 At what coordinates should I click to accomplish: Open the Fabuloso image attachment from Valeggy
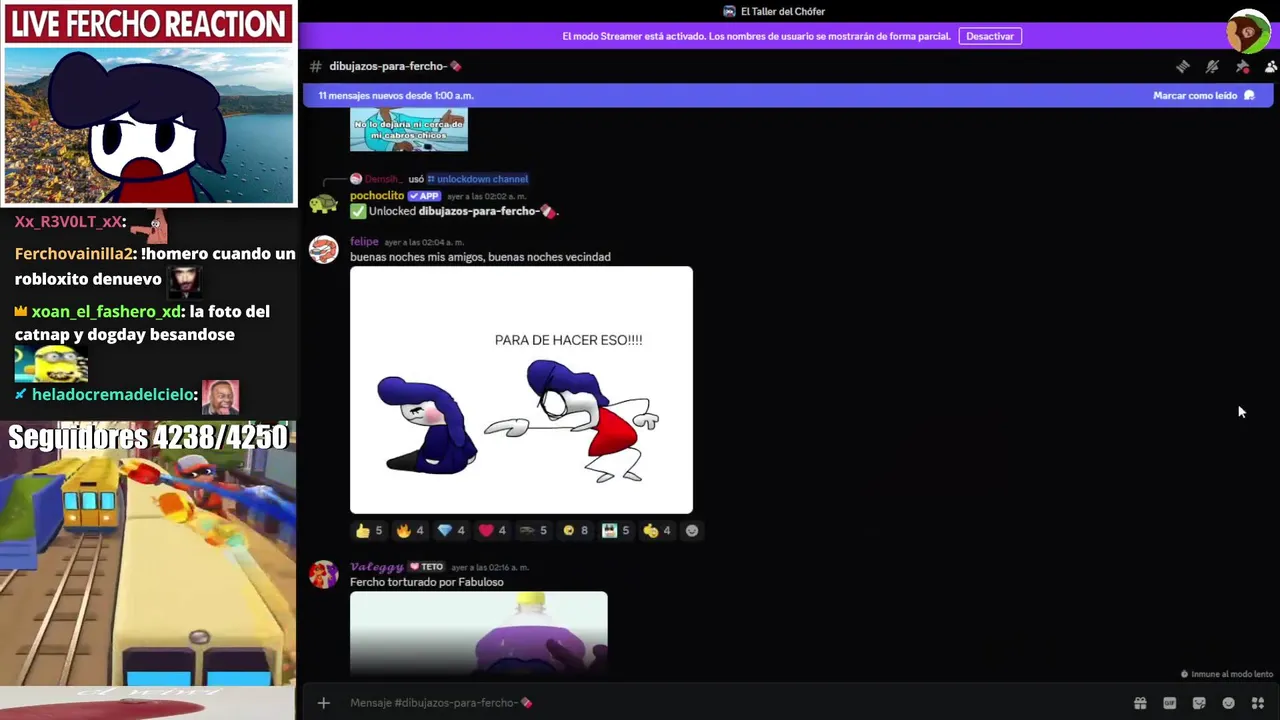(x=478, y=632)
